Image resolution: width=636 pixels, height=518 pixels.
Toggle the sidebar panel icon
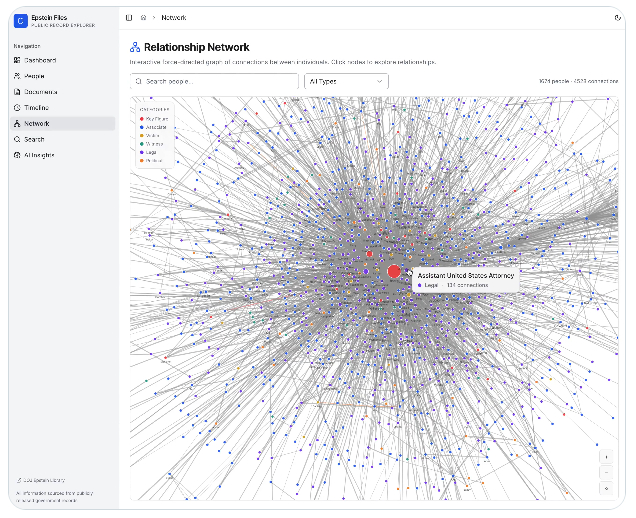[129, 18]
